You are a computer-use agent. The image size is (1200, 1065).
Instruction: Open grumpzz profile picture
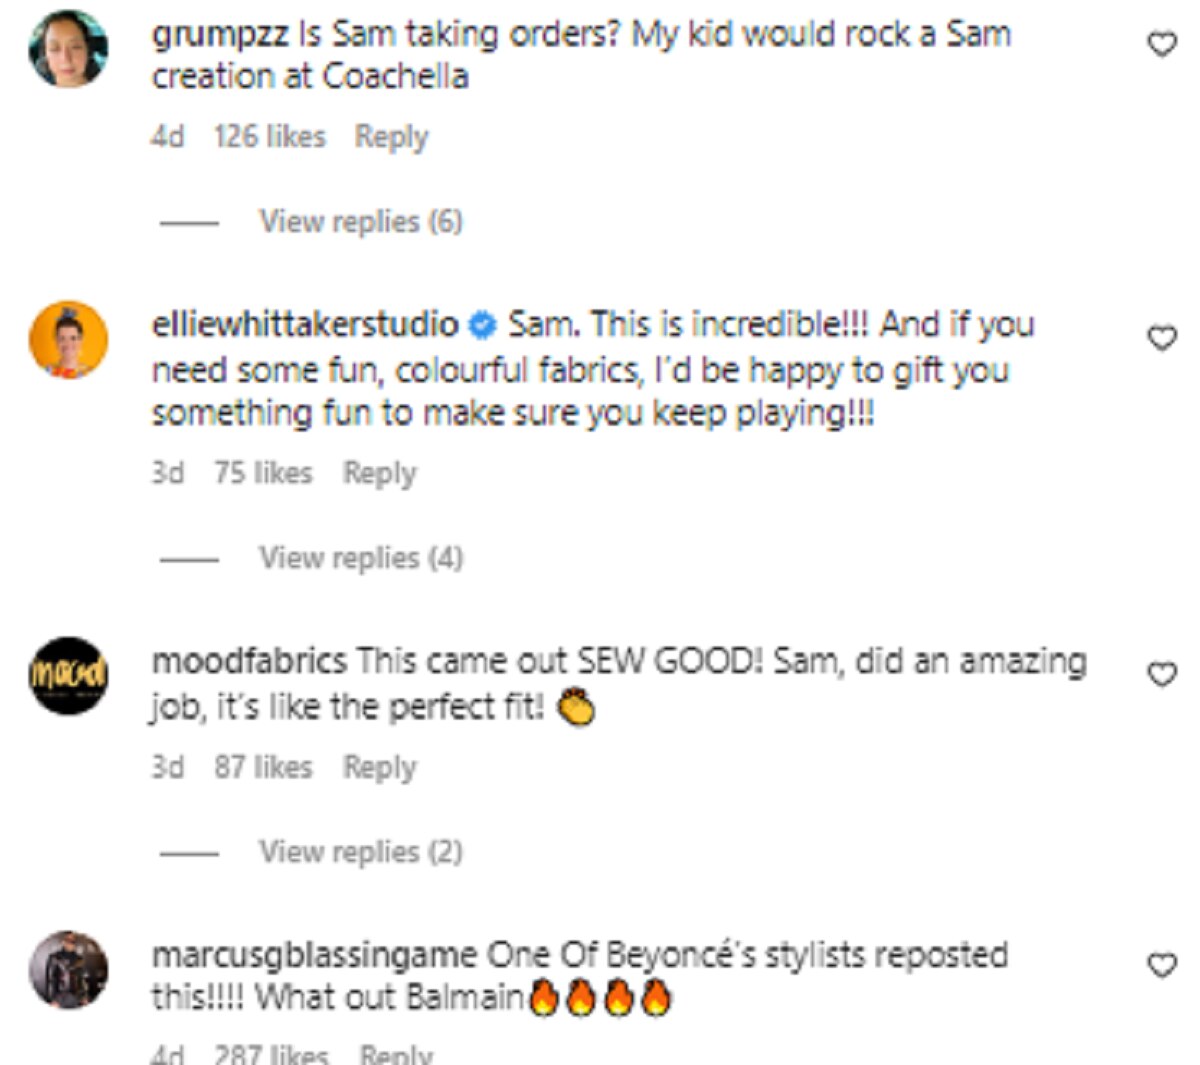68,48
